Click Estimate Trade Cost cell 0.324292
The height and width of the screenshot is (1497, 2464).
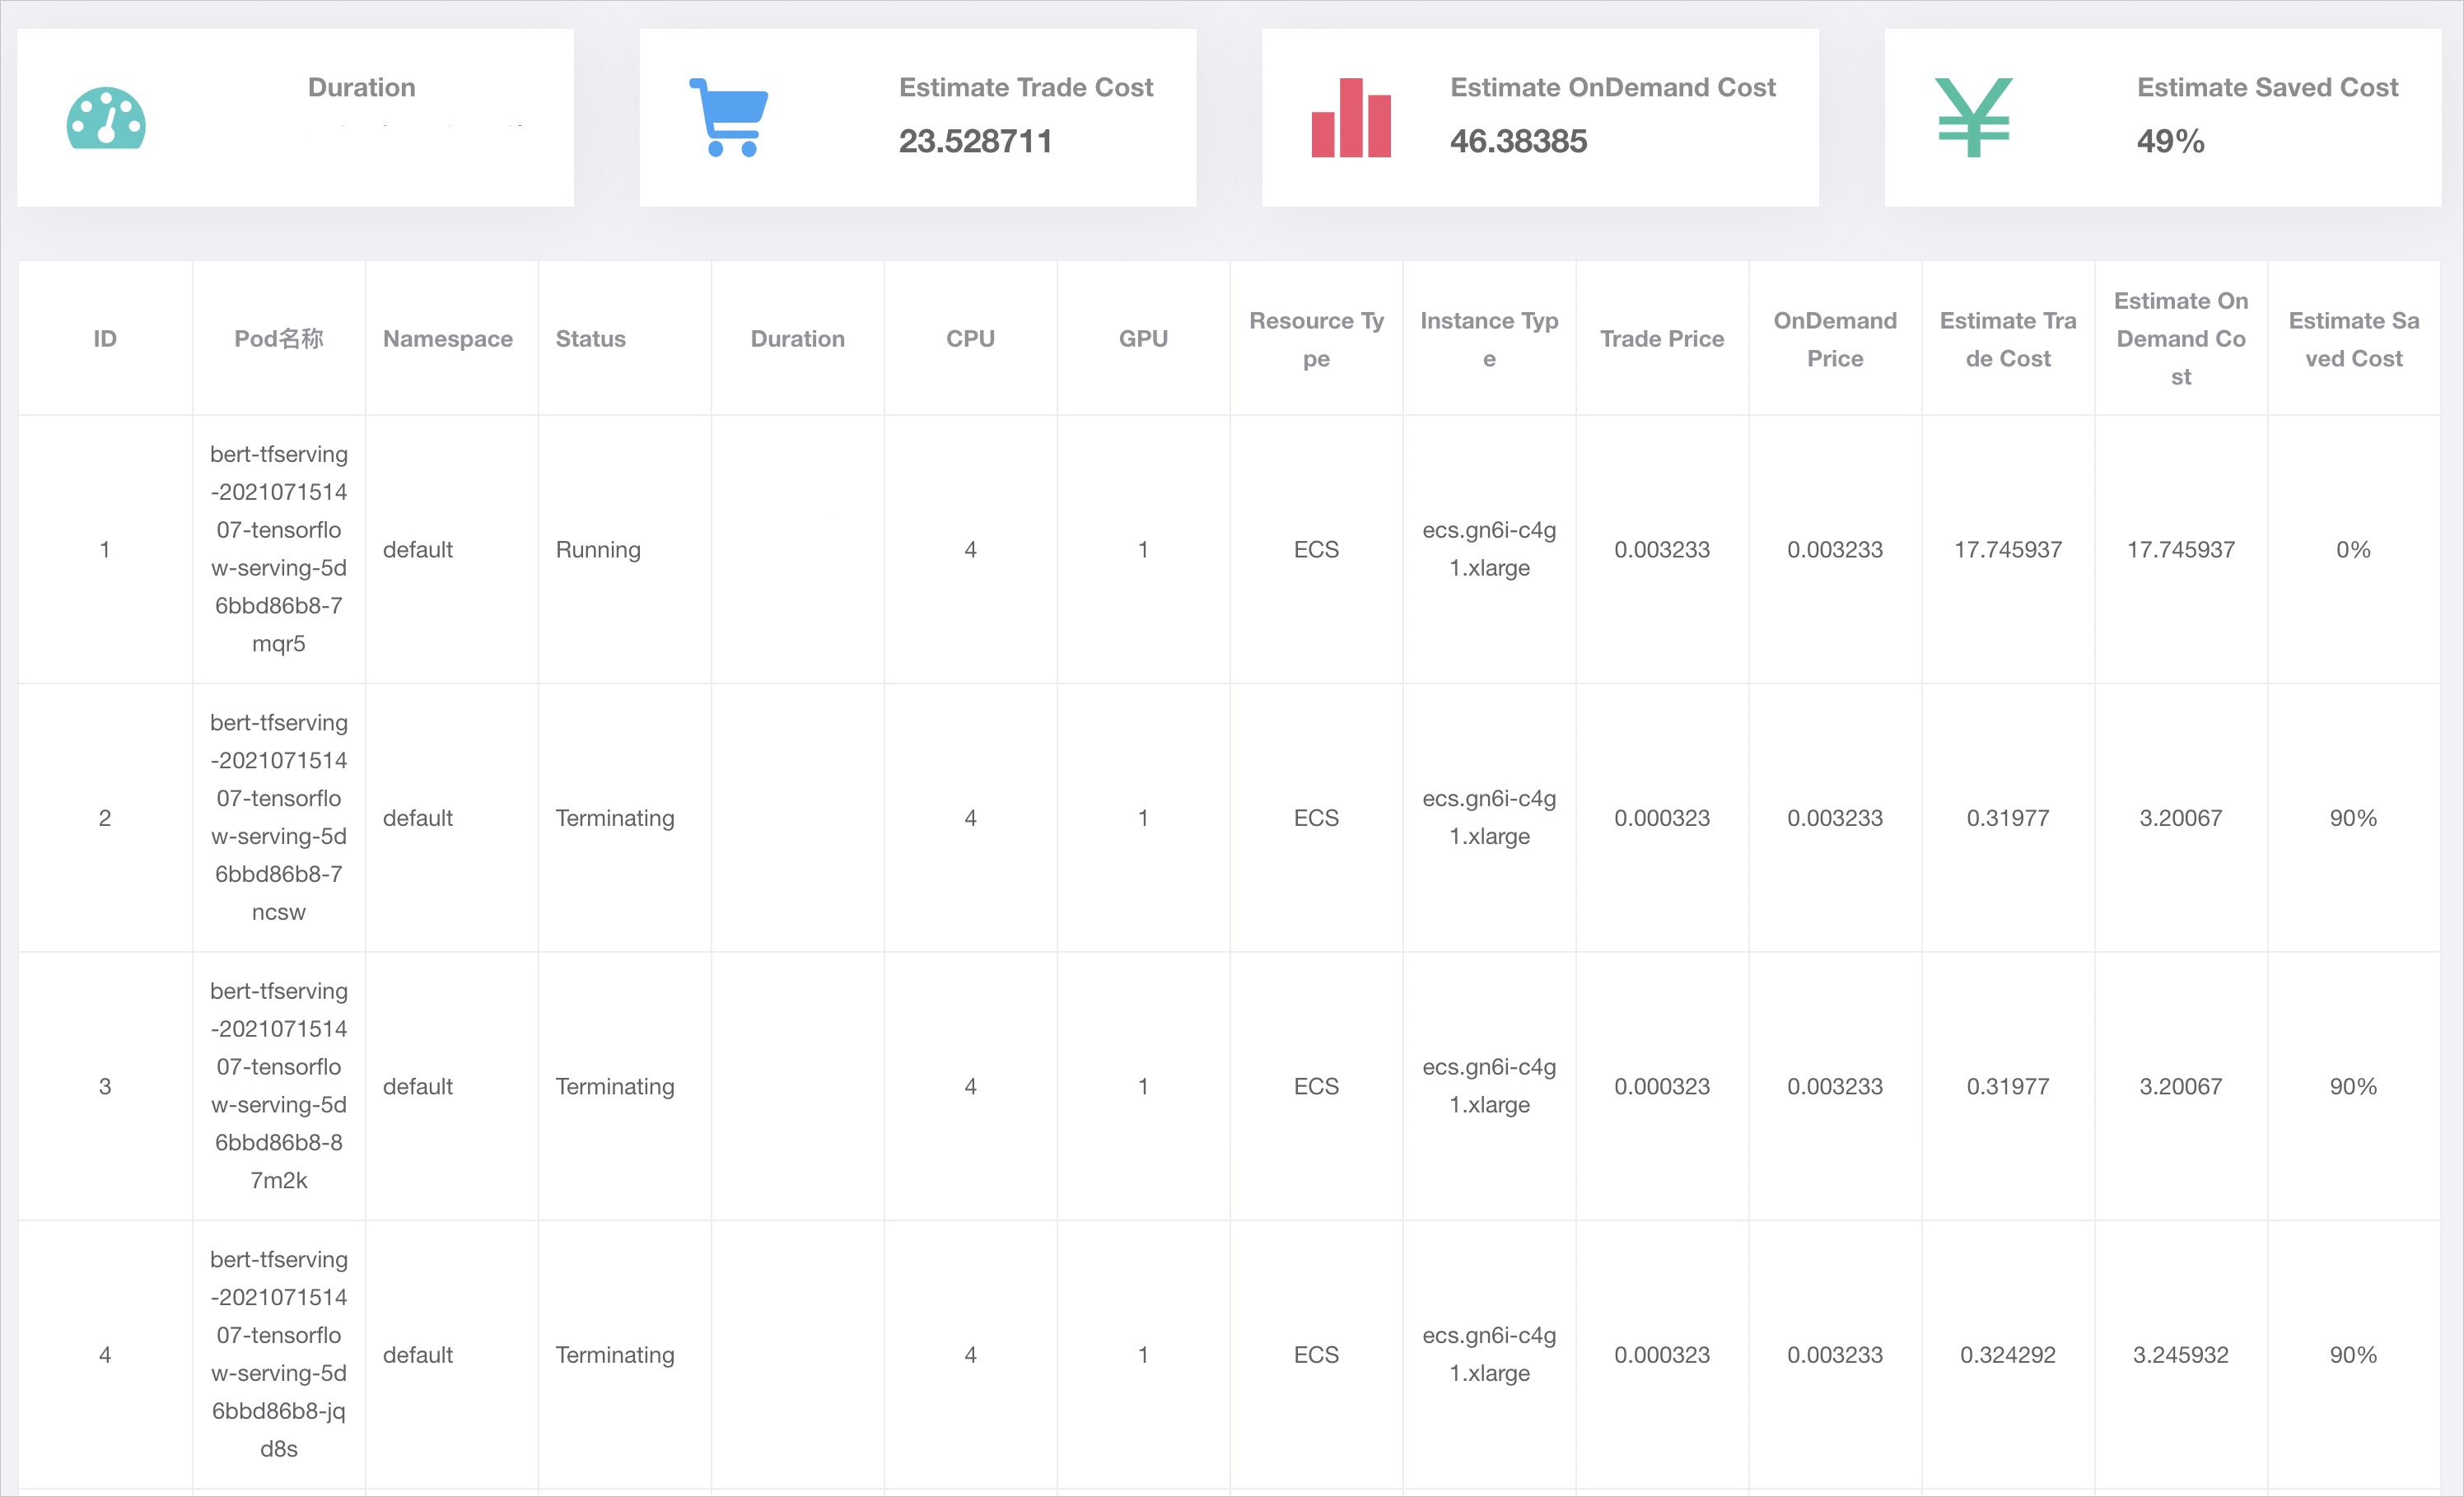[2007, 1354]
